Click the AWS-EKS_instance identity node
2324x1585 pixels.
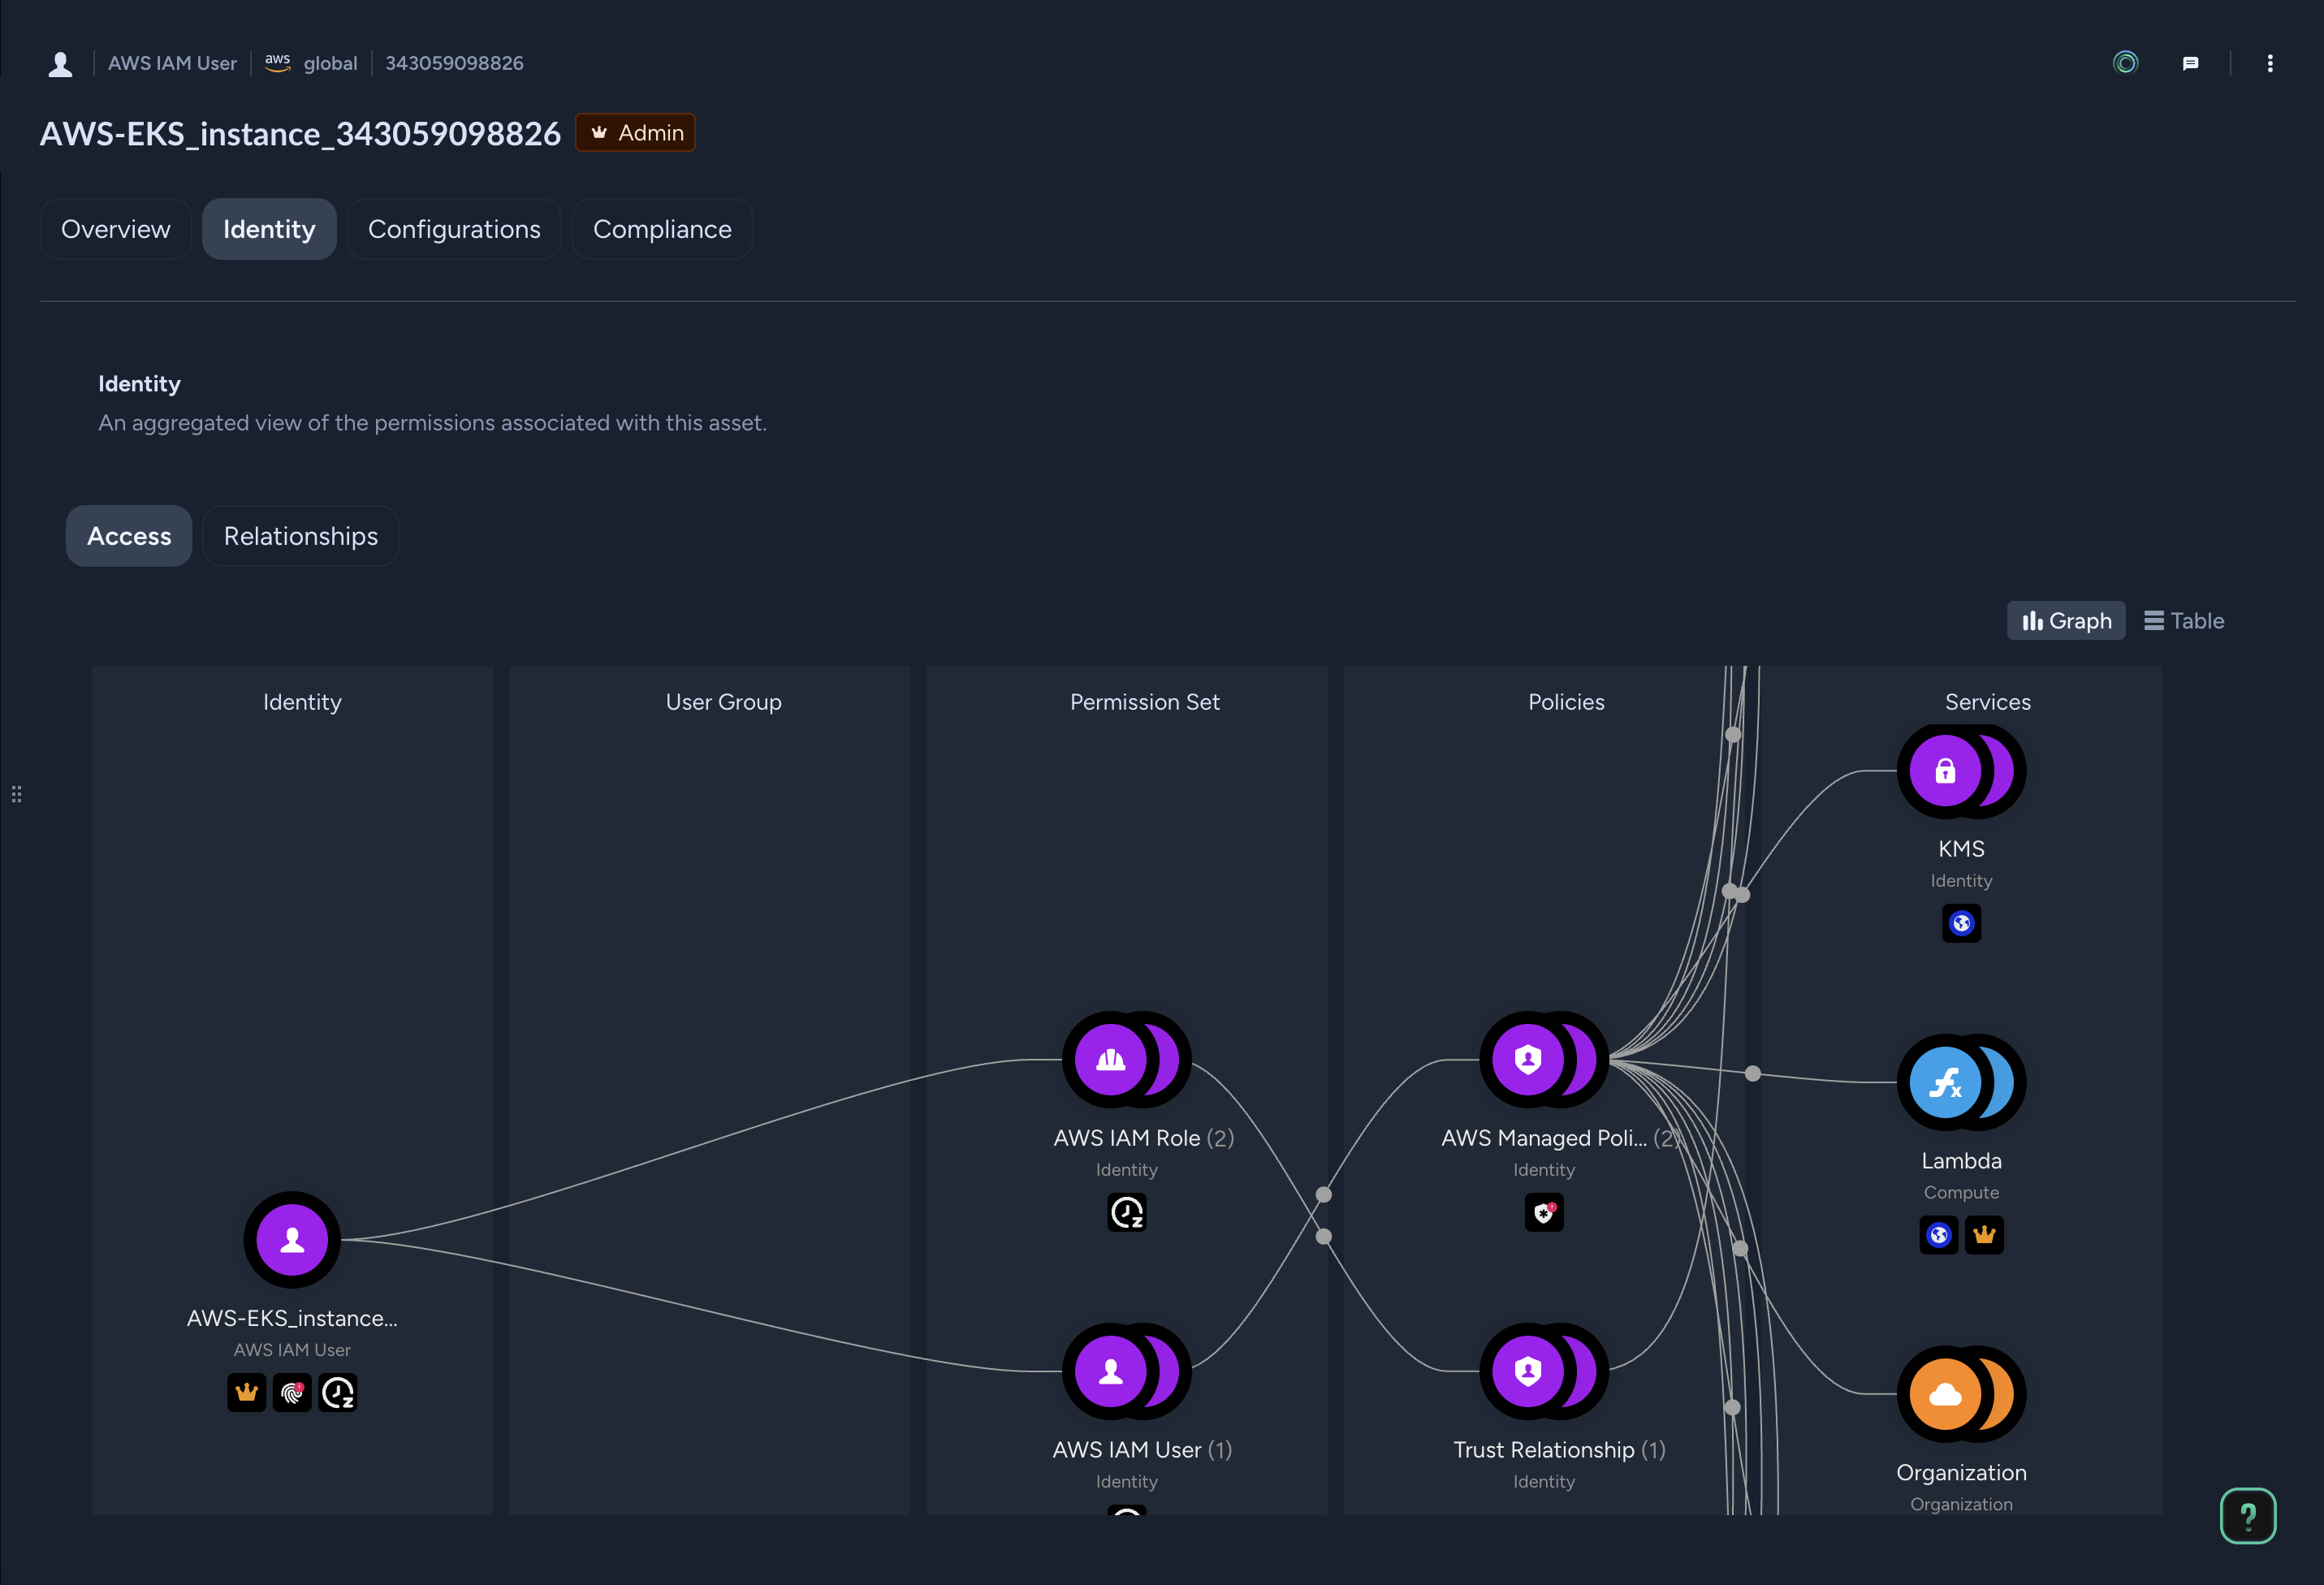pyautogui.click(x=292, y=1240)
